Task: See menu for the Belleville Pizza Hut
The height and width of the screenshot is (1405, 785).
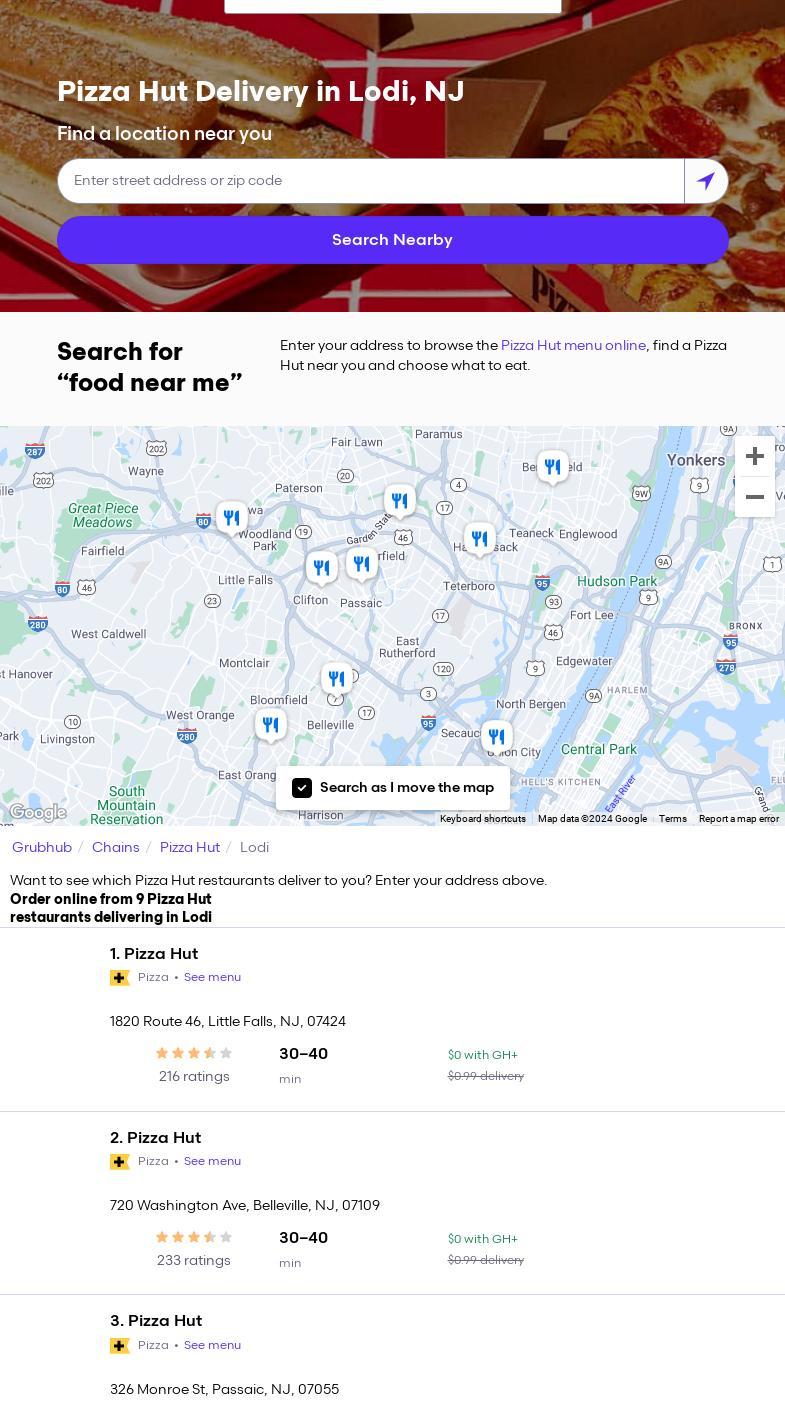Action: 212,1161
